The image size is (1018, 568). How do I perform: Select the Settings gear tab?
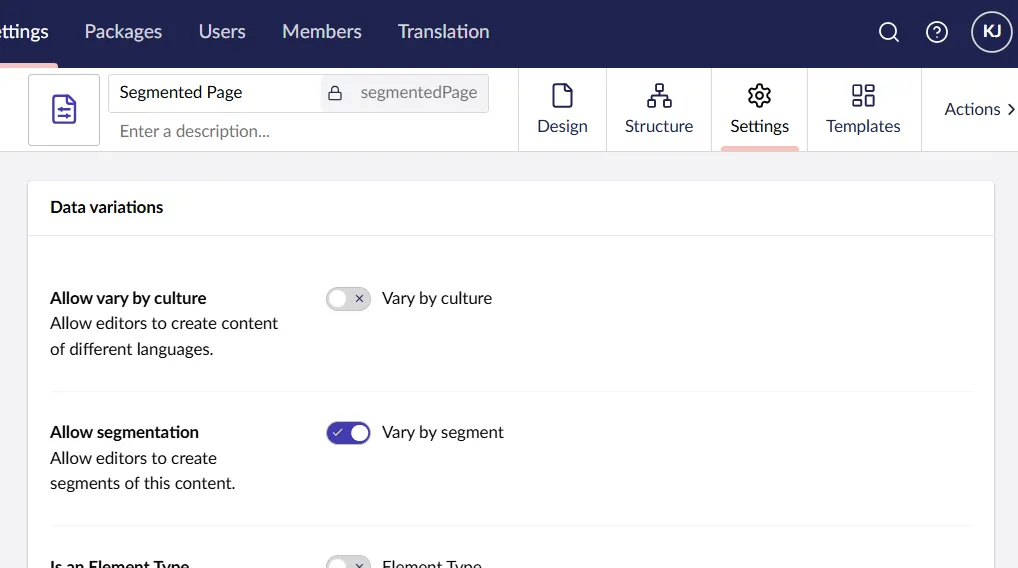pyautogui.click(x=759, y=110)
